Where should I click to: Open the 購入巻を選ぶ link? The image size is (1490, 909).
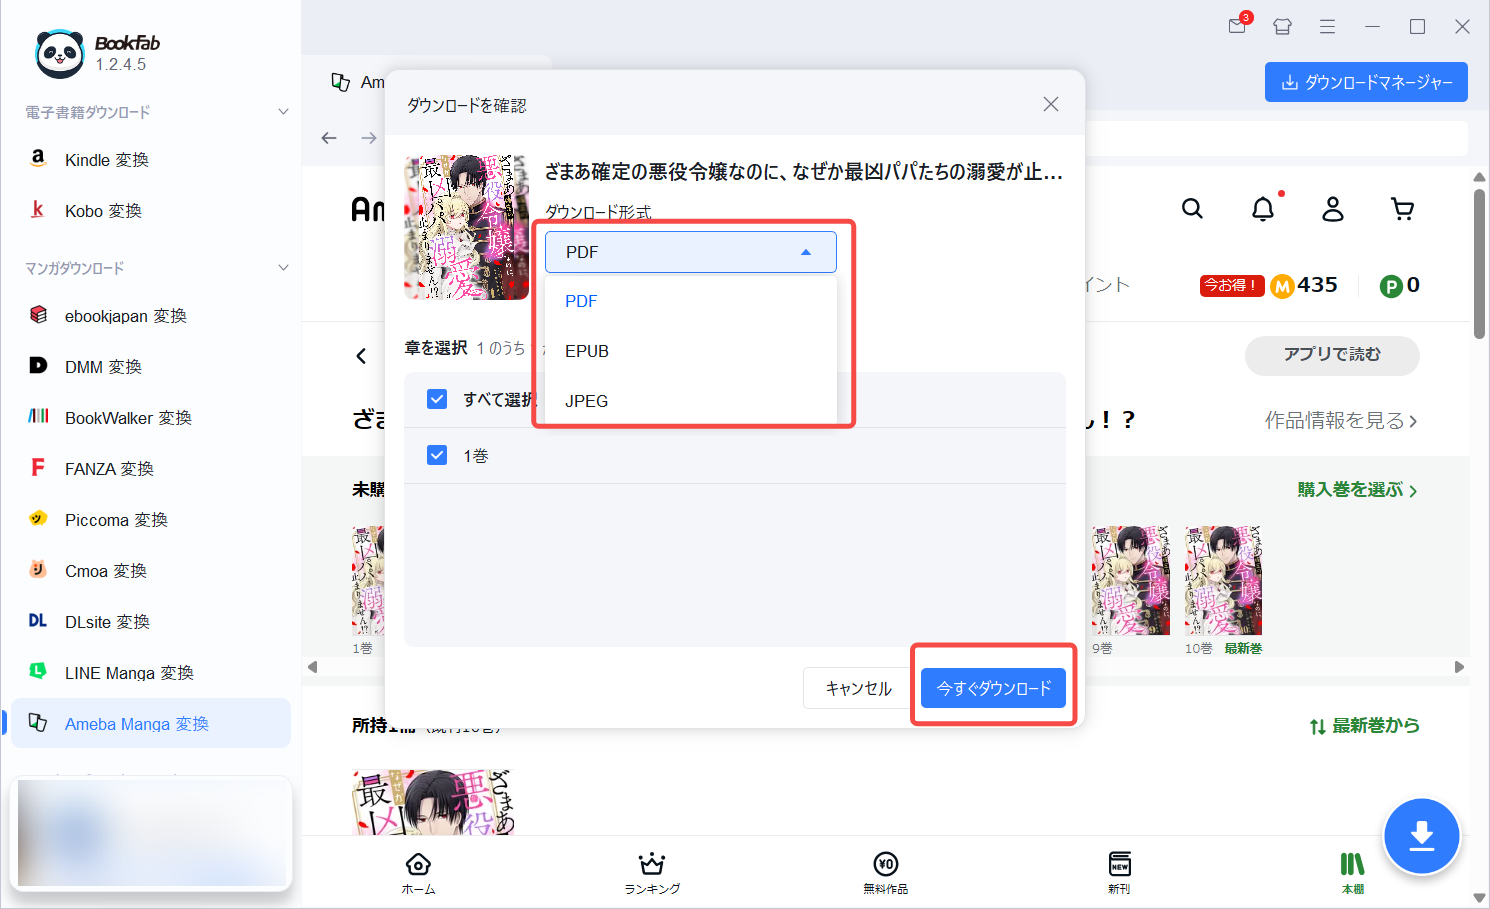click(x=1357, y=490)
